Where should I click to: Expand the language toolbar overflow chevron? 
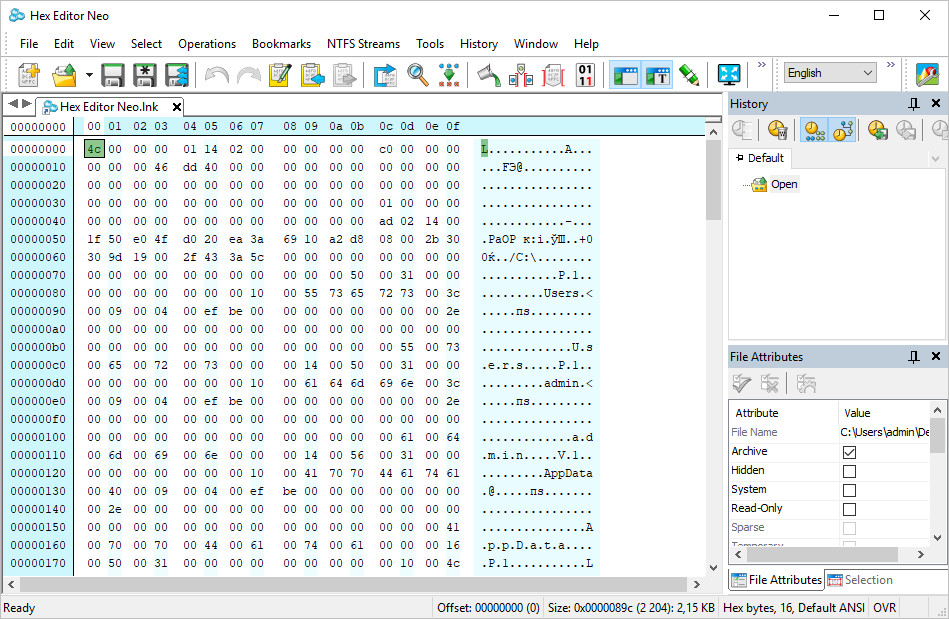pyautogui.click(x=891, y=65)
